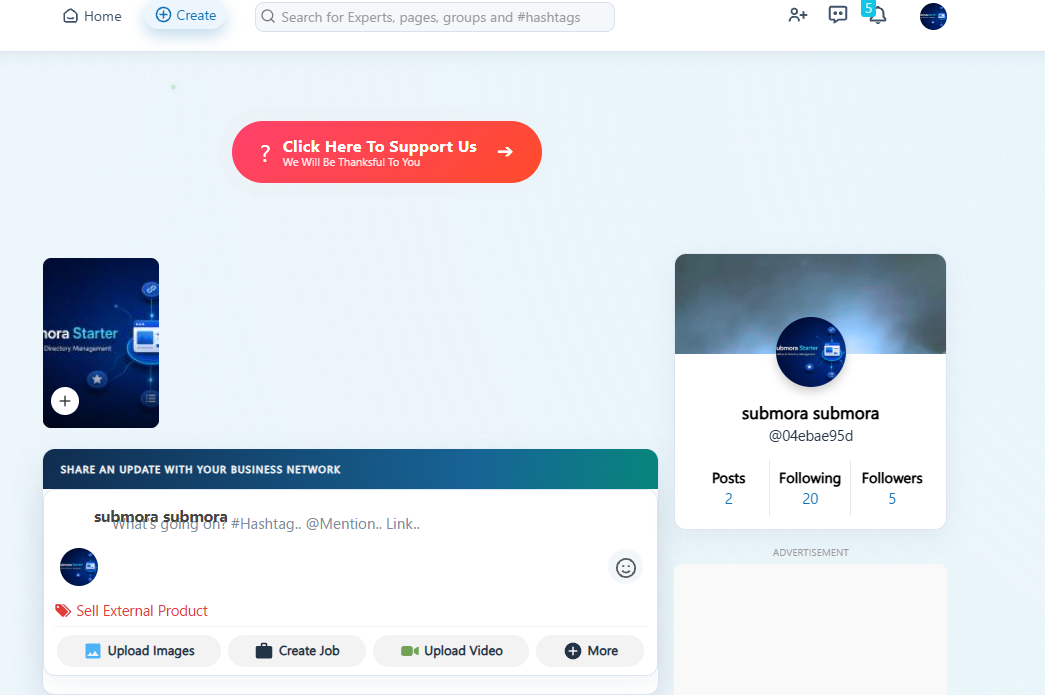Expand the More post options
The width and height of the screenshot is (1045, 695).
coord(590,651)
